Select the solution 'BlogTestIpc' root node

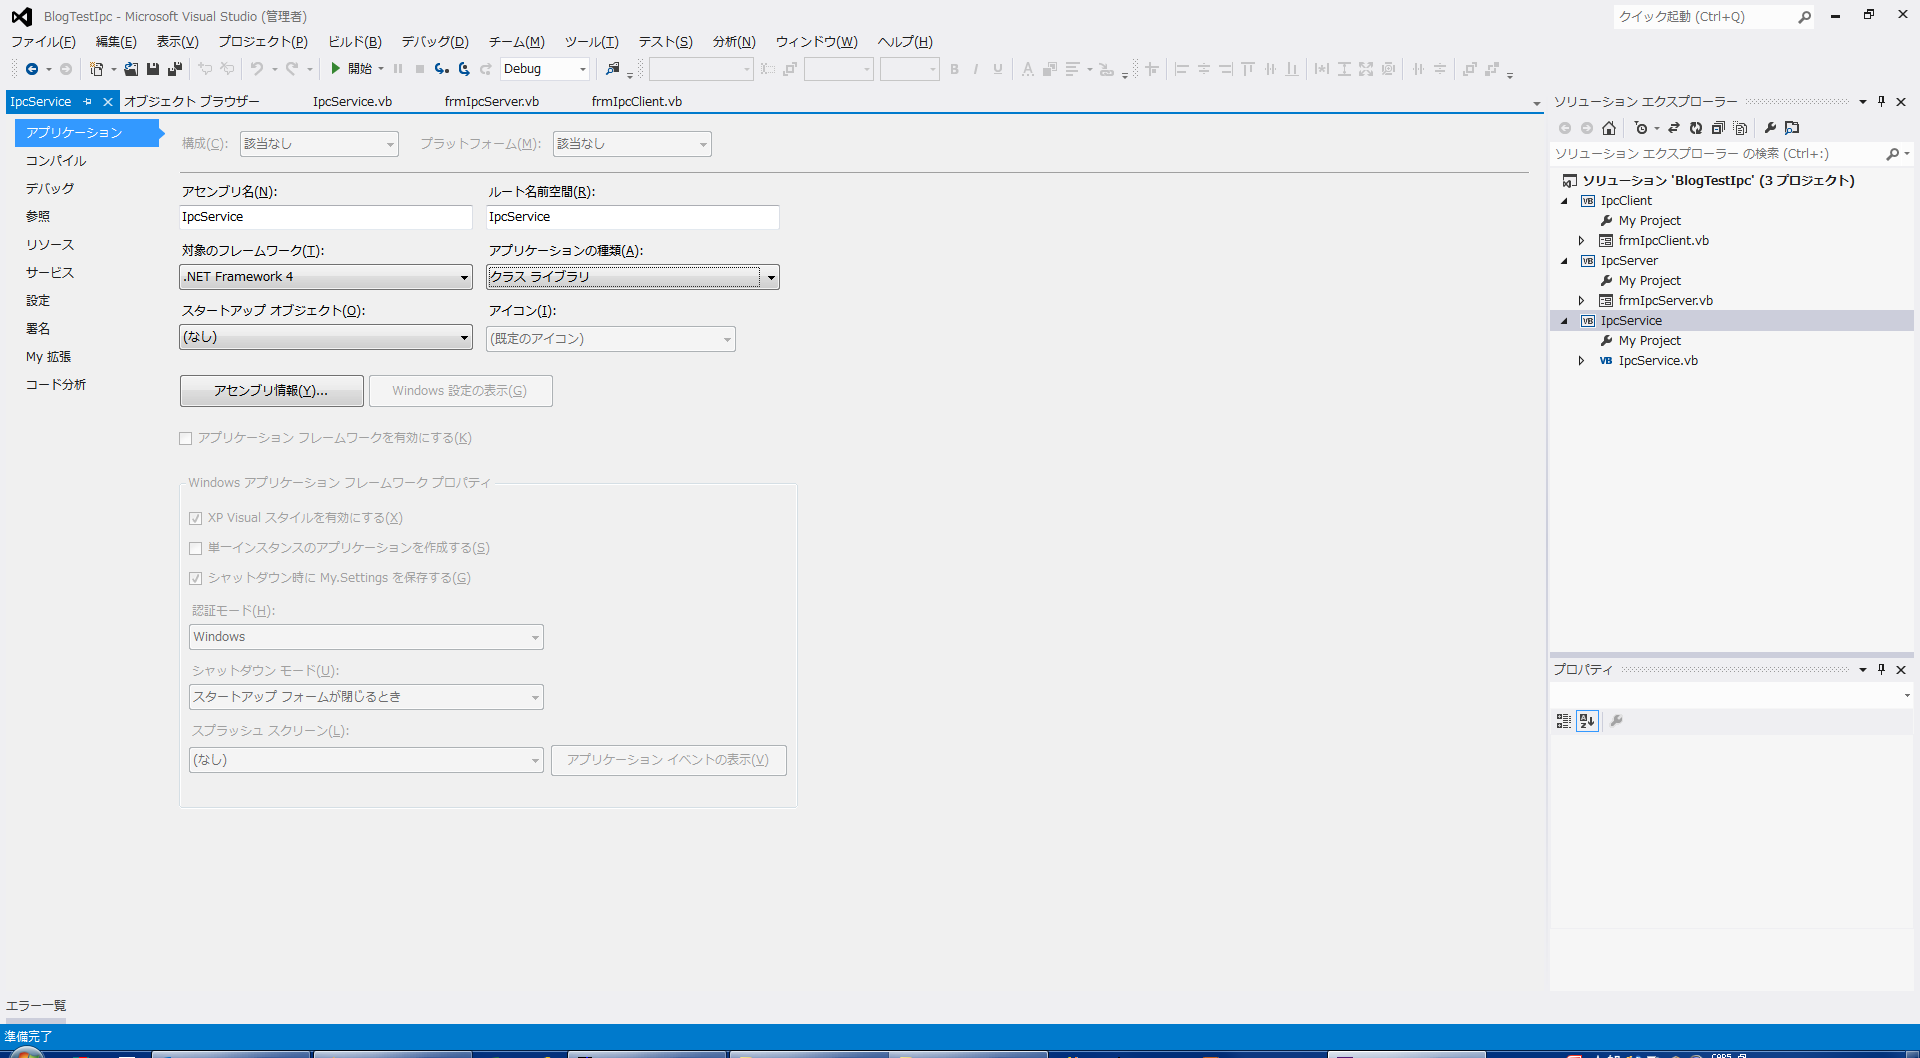click(1718, 181)
